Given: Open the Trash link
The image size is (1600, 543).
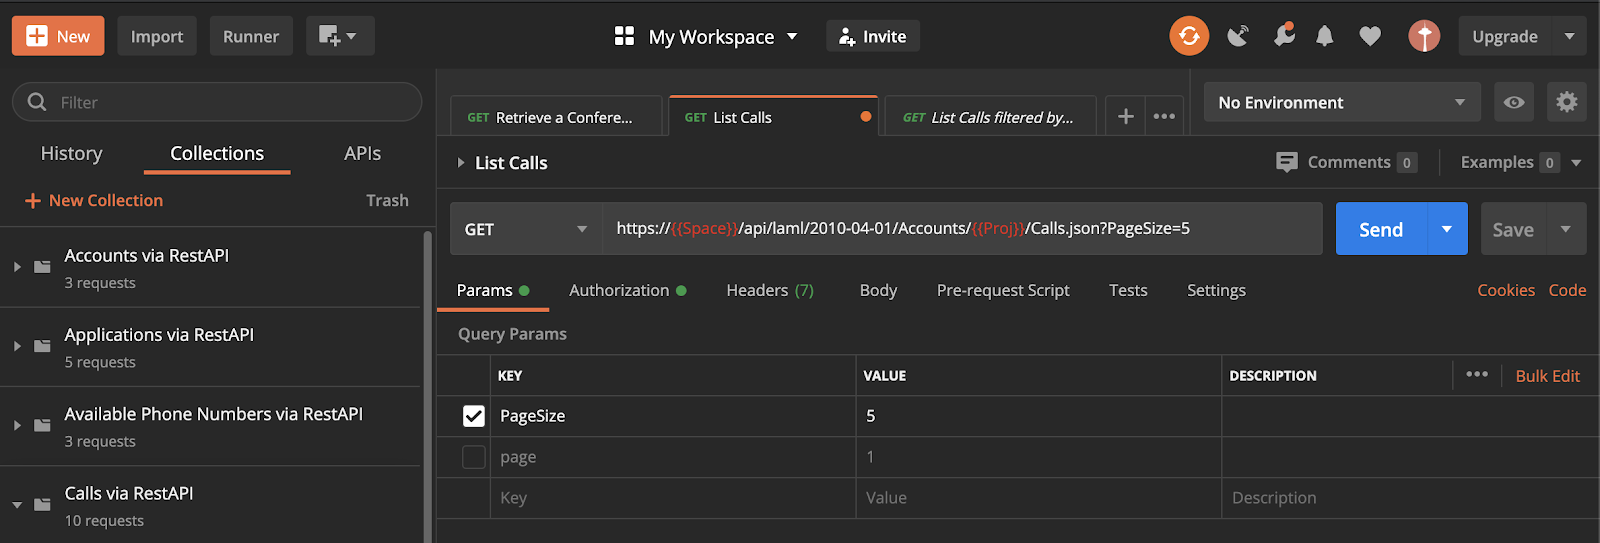Looking at the screenshot, I should (x=387, y=200).
